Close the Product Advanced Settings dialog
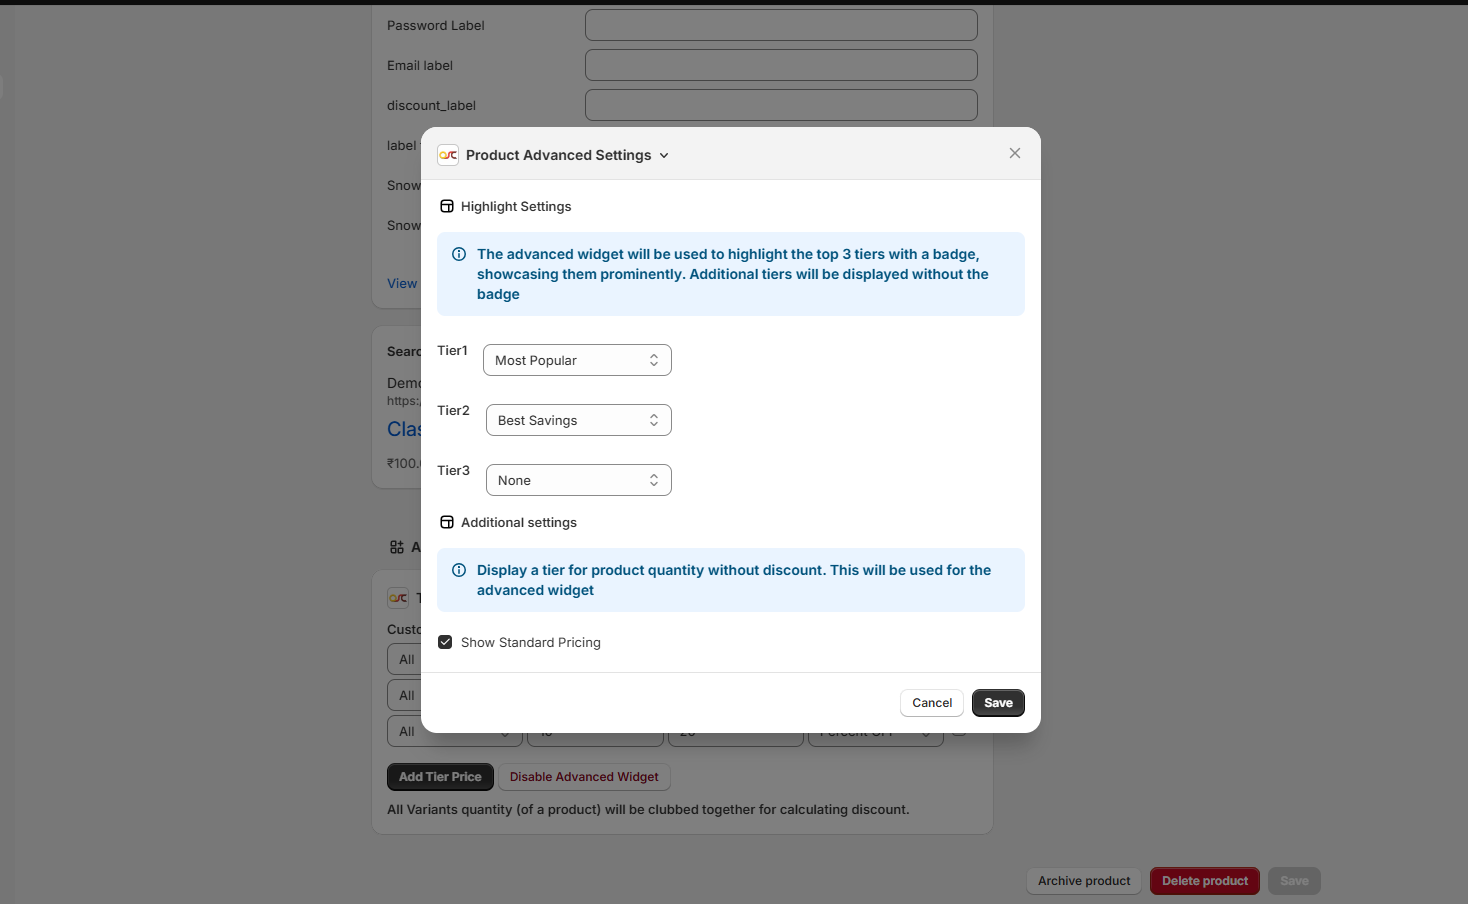The image size is (1468, 904). 1015,153
